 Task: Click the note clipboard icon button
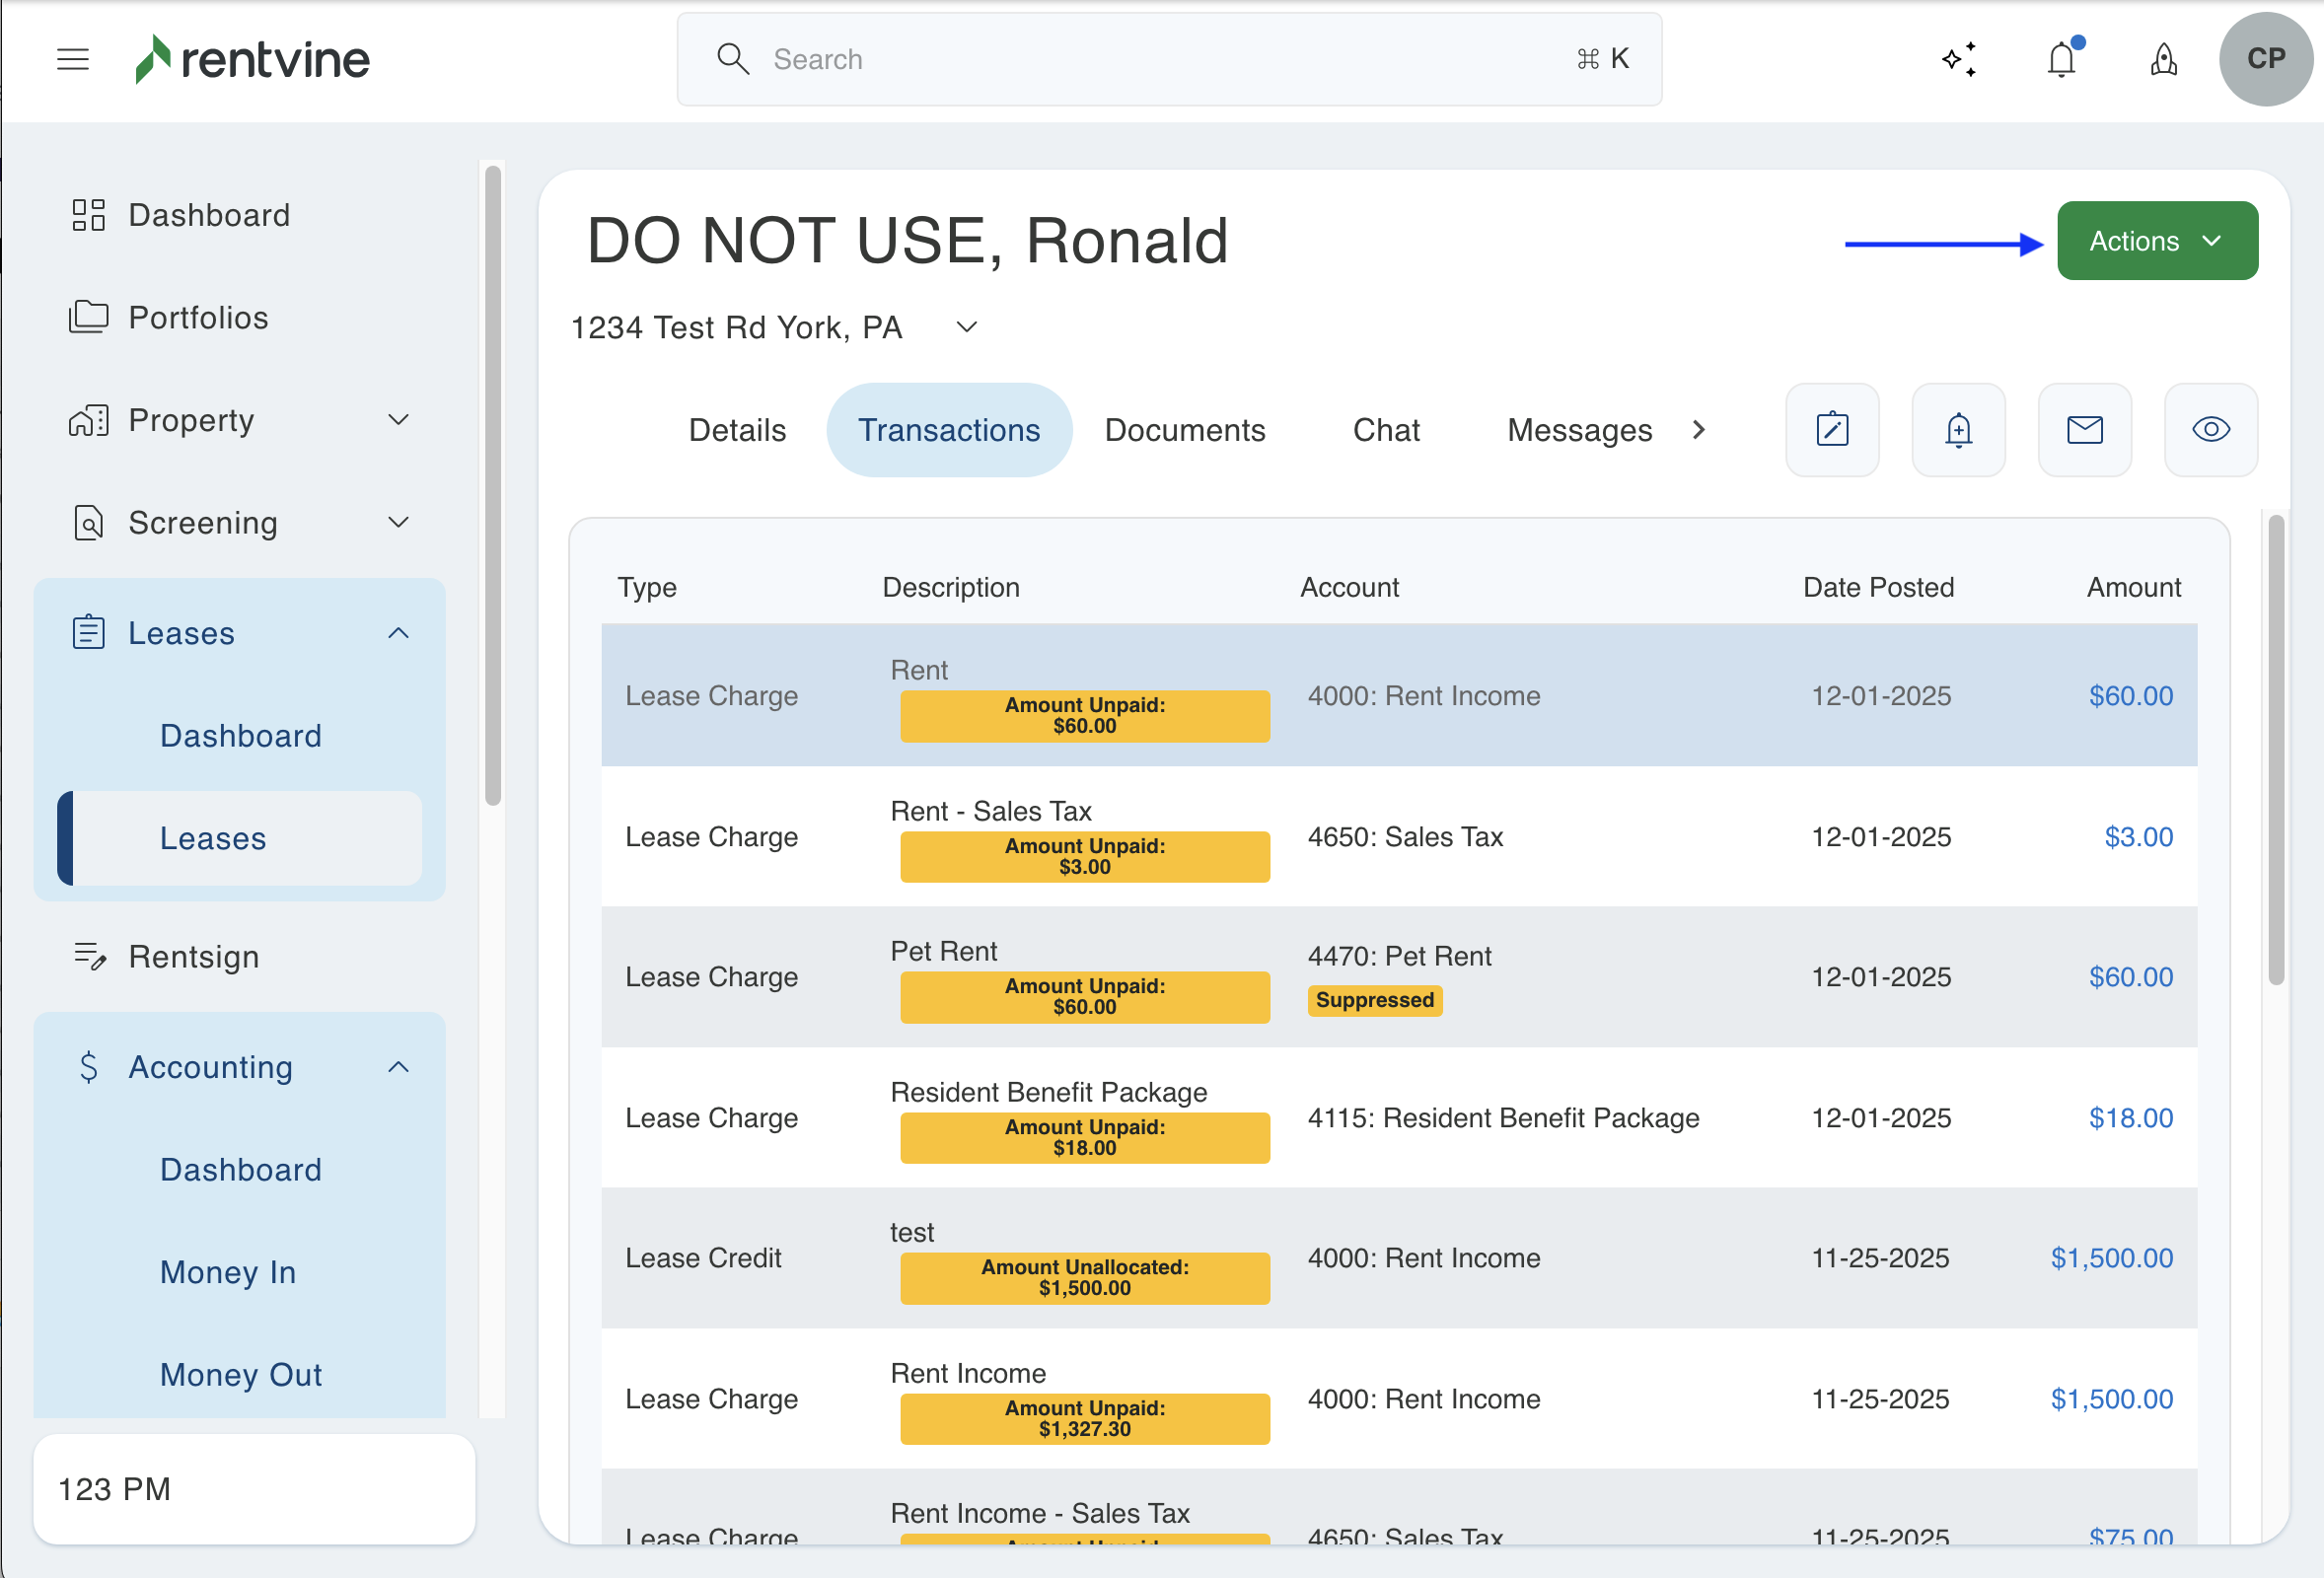pos(1832,430)
